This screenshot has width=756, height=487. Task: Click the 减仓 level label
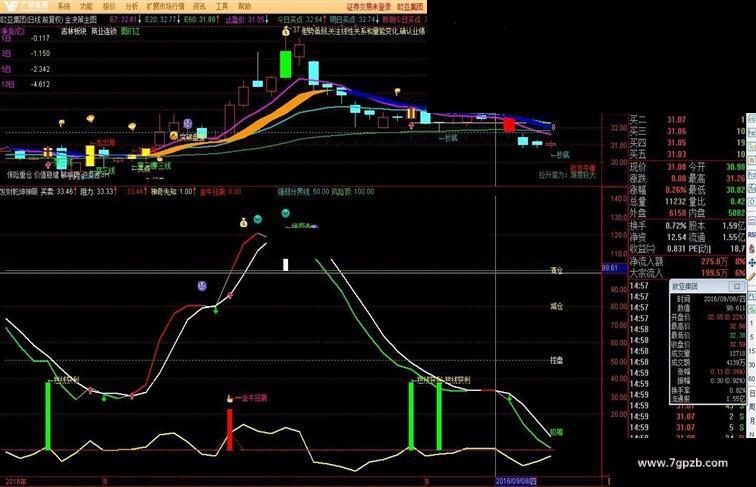556,307
